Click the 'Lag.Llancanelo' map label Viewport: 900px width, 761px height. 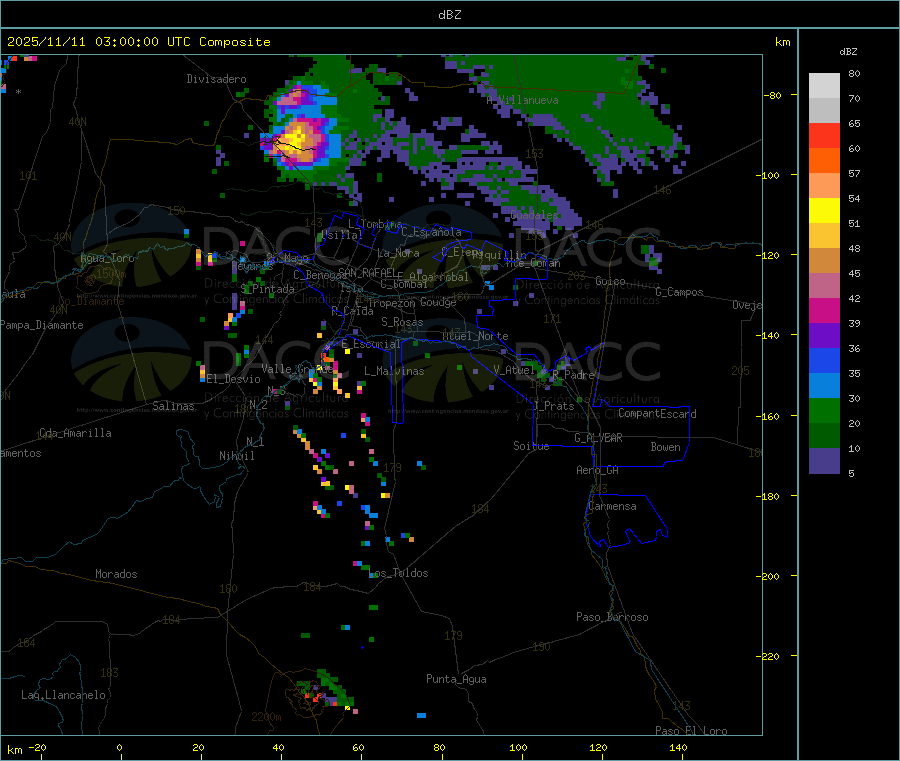[64, 695]
